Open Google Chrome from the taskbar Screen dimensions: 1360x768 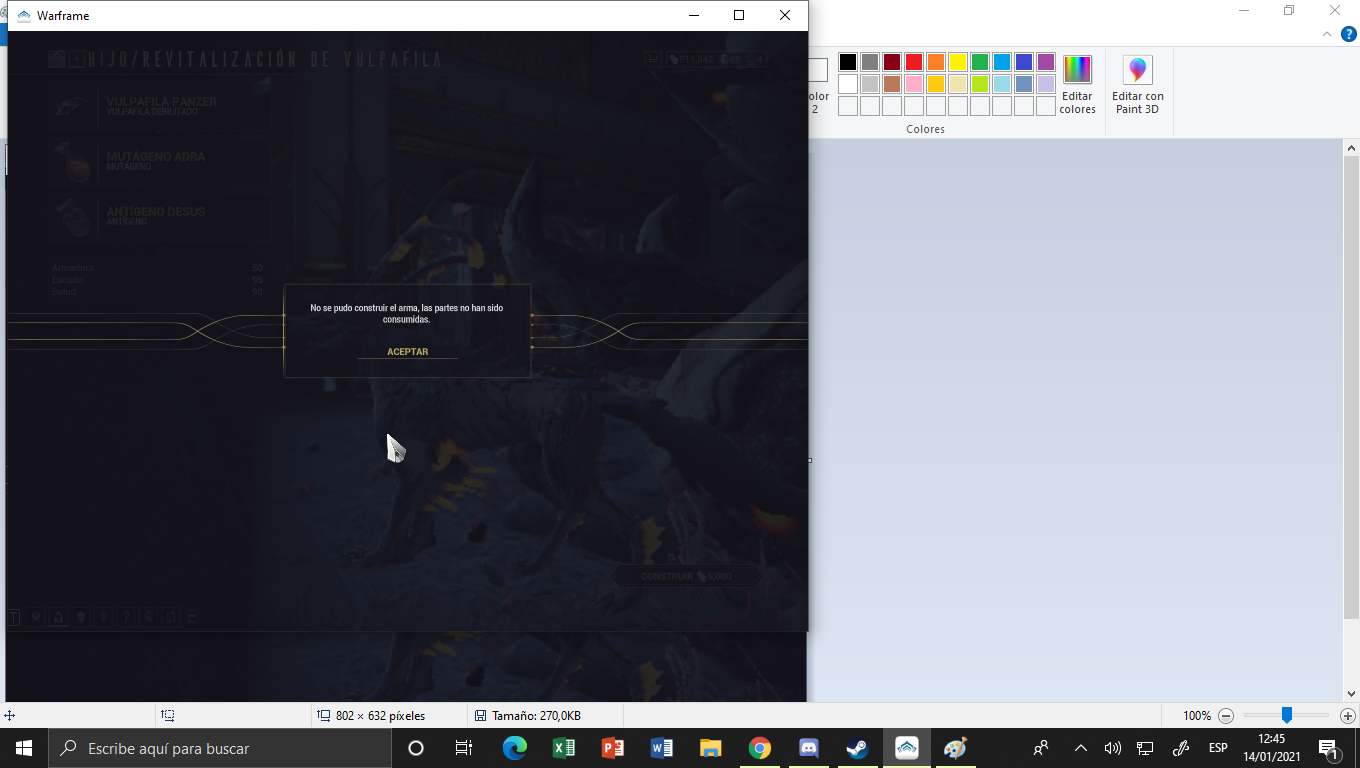click(760, 748)
